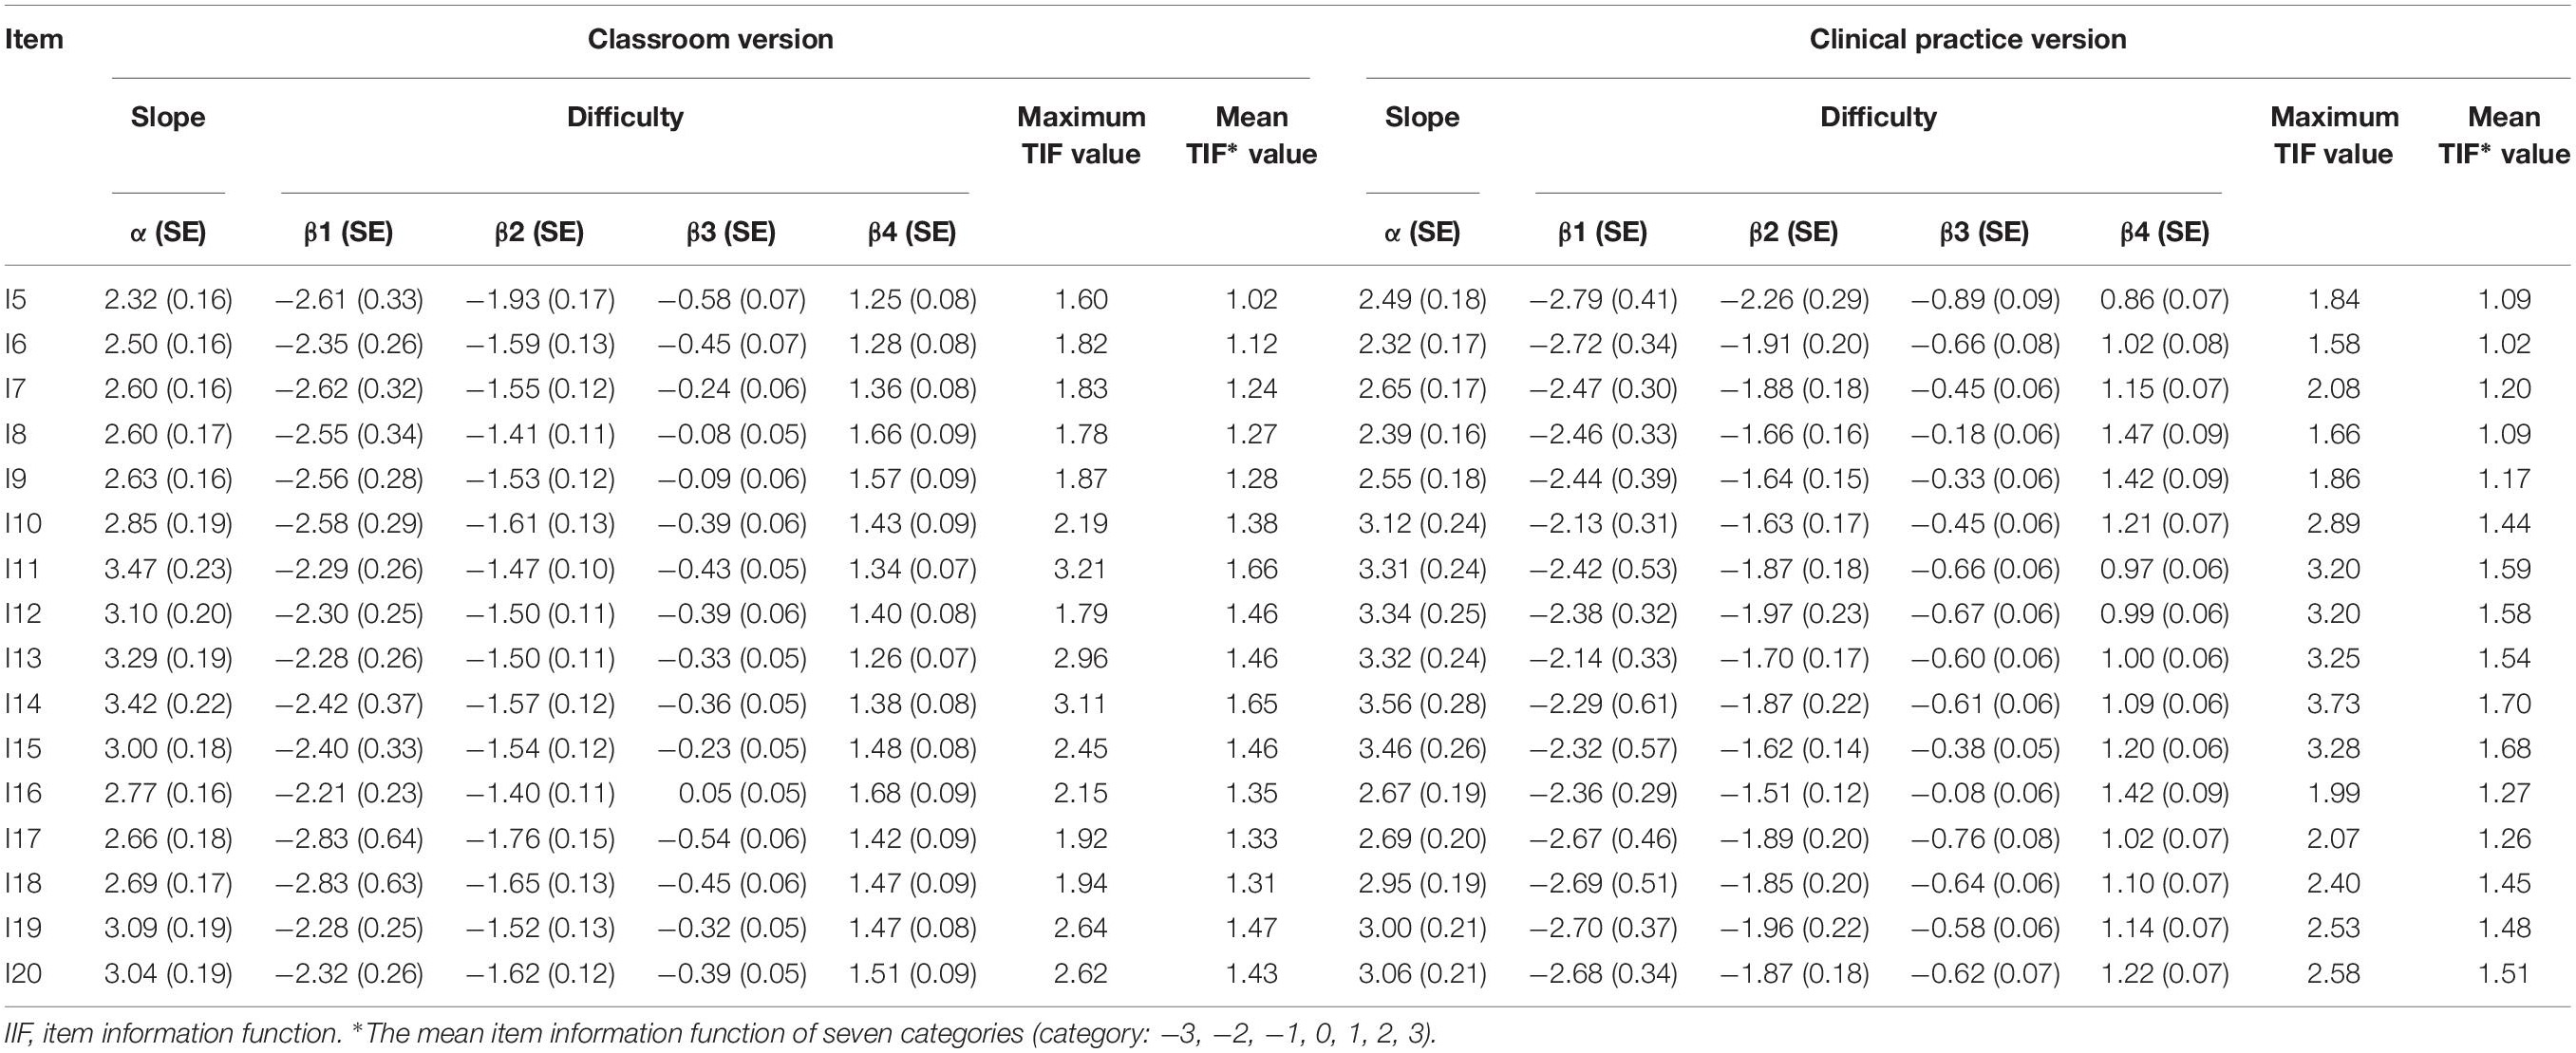This screenshot has height=1053, width=2576.
Task: Click clinical maximum TIF "2.40" in row I18
Action: [2334, 883]
